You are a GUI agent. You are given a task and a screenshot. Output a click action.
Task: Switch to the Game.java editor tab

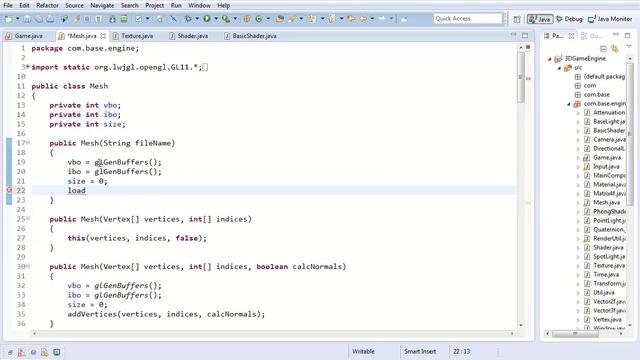(x=24, y=36)
